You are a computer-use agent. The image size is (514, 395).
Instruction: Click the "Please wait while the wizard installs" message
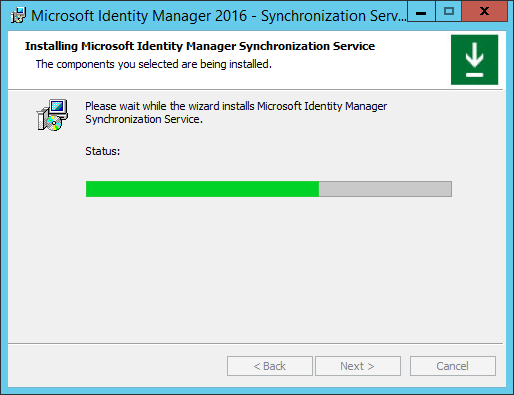[x=236, y=113]
